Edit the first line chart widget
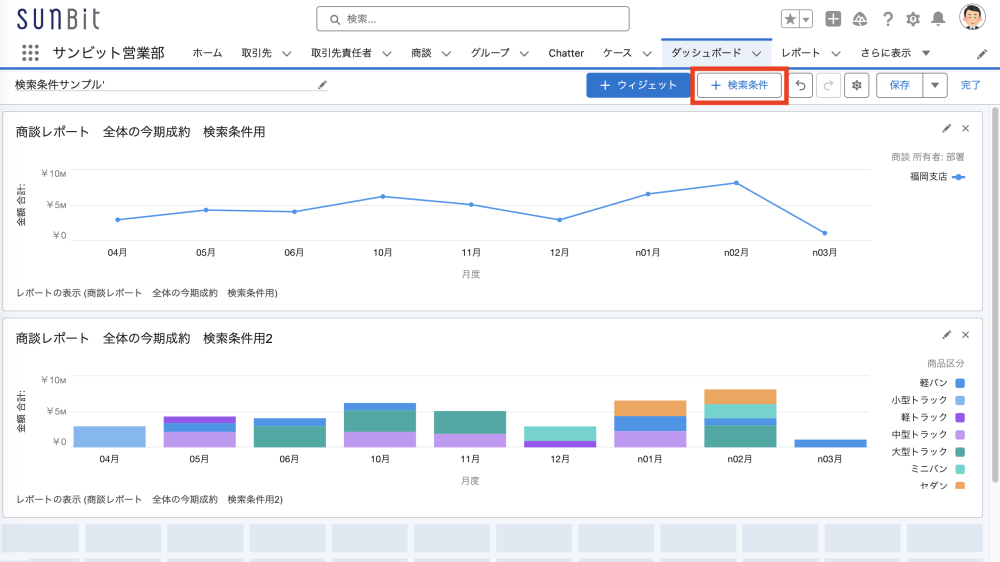This screenshot has height=562, width=1000. (947, 128)
